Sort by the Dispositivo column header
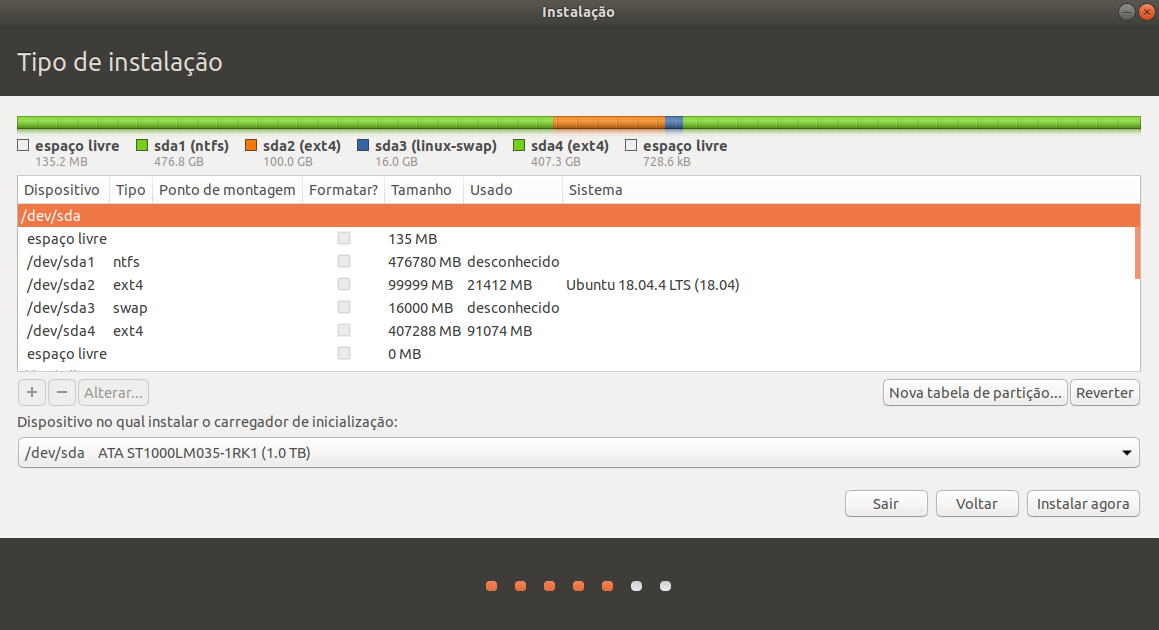 coord(62,190)
